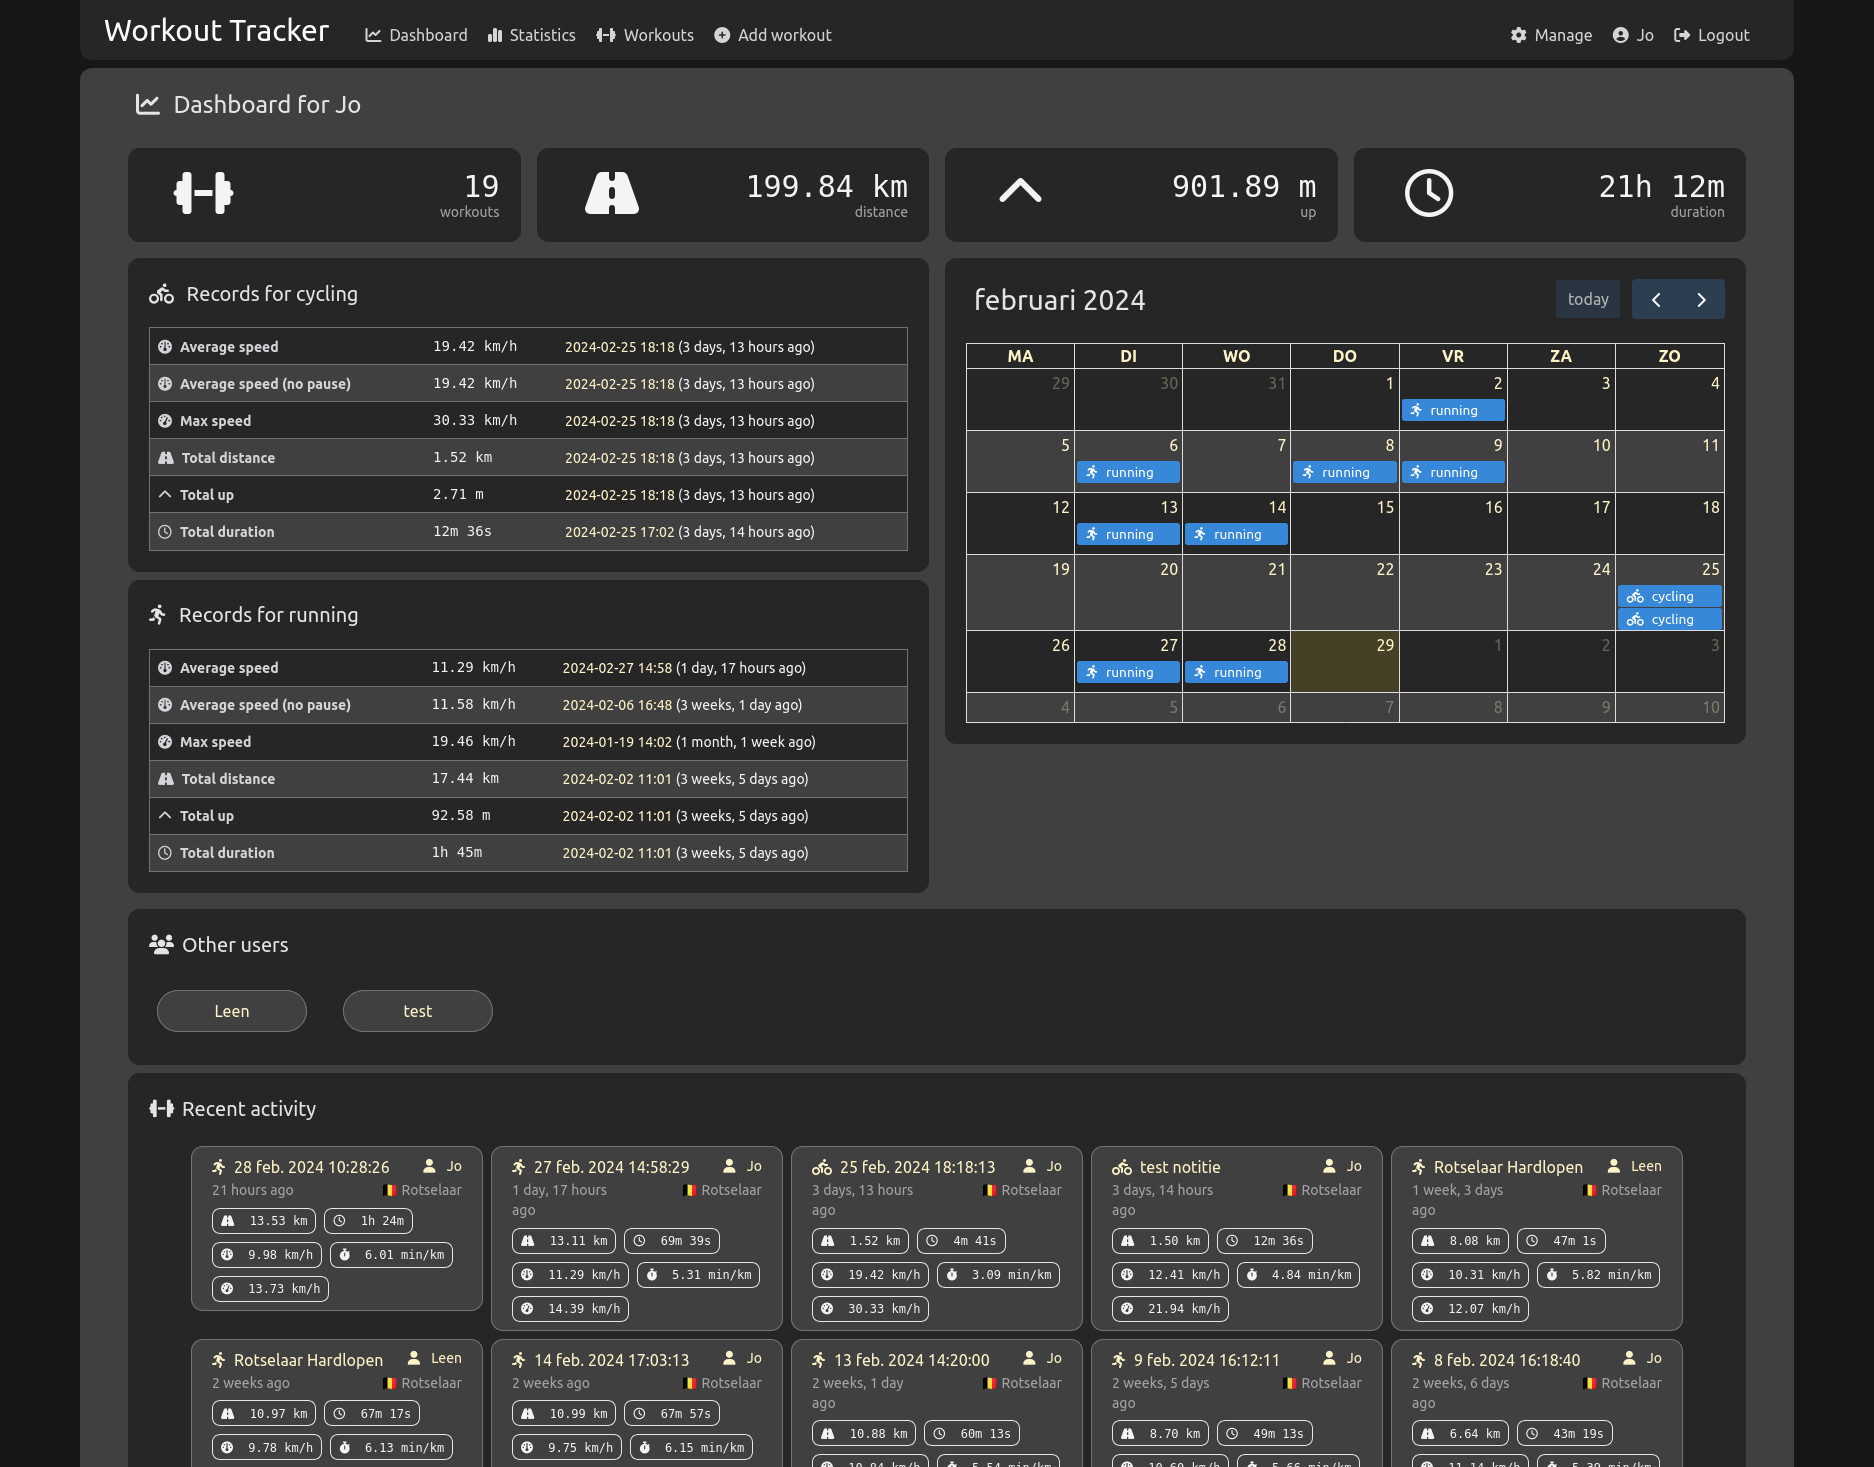Click the runner icon beside Records for running
The height and width of the screenshot is (1467, 1874).
tap(157, 614)
